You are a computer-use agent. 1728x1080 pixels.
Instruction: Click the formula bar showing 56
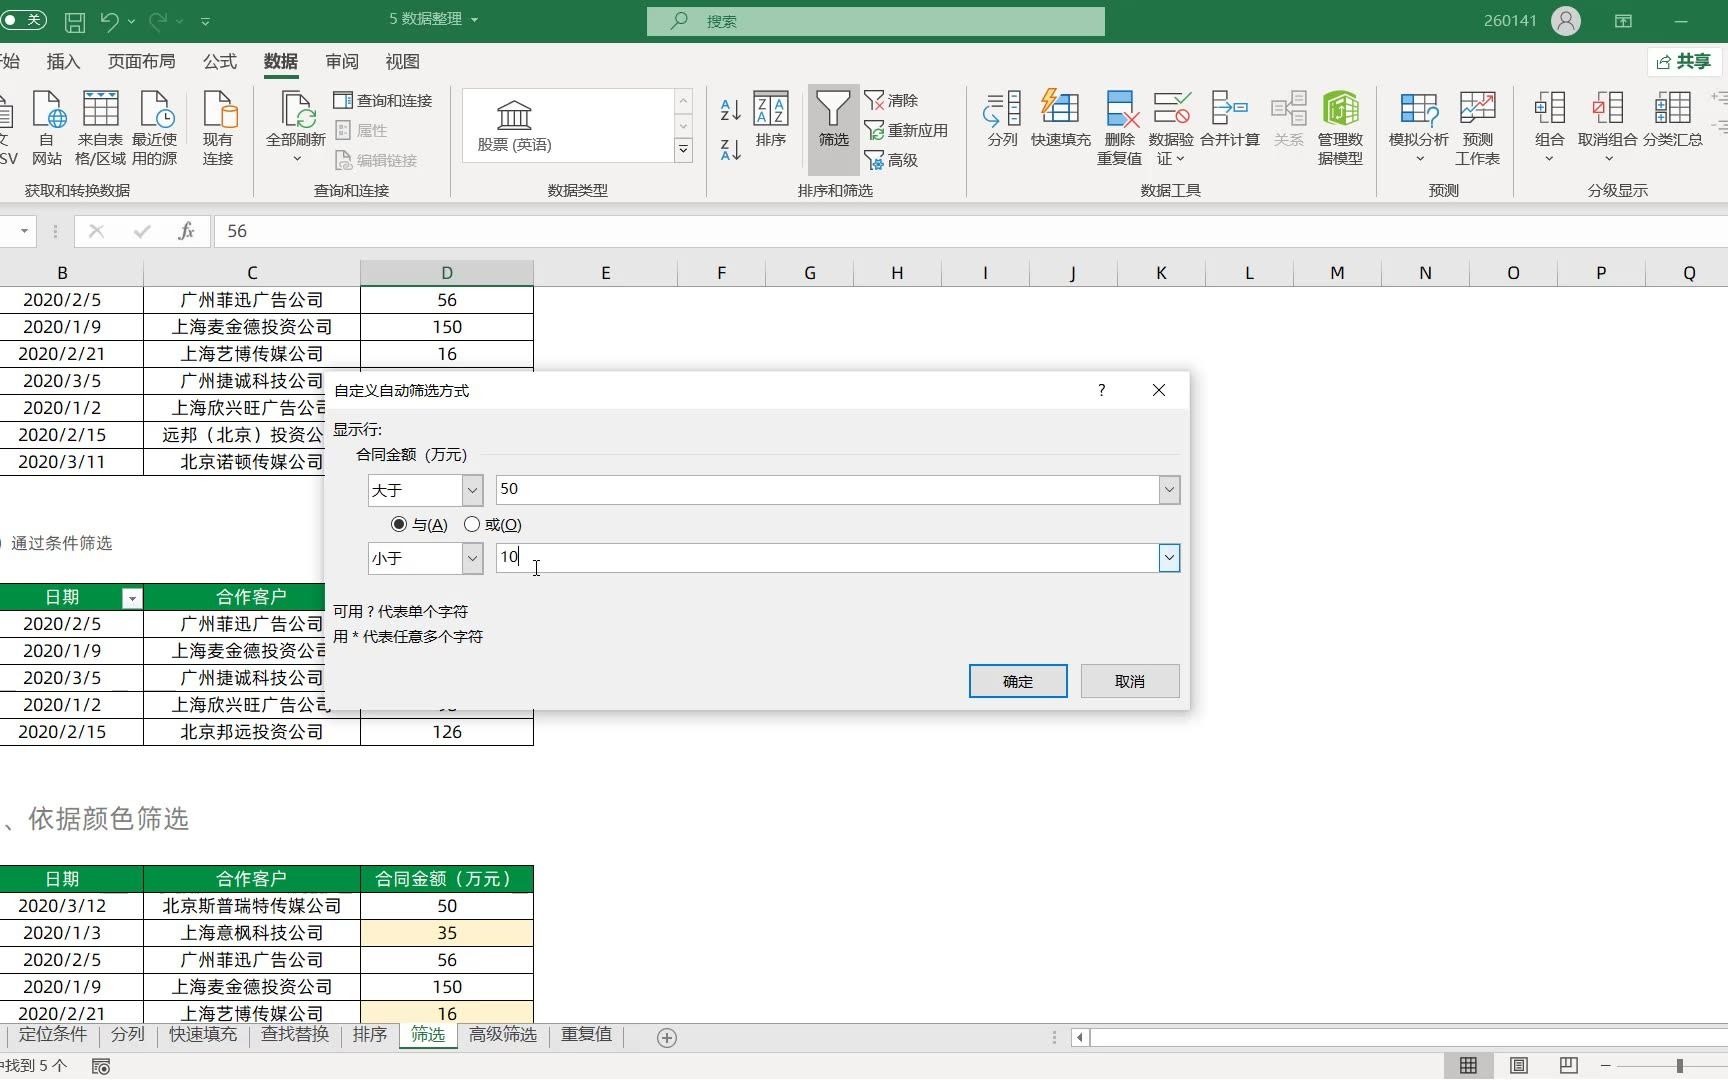970,231
